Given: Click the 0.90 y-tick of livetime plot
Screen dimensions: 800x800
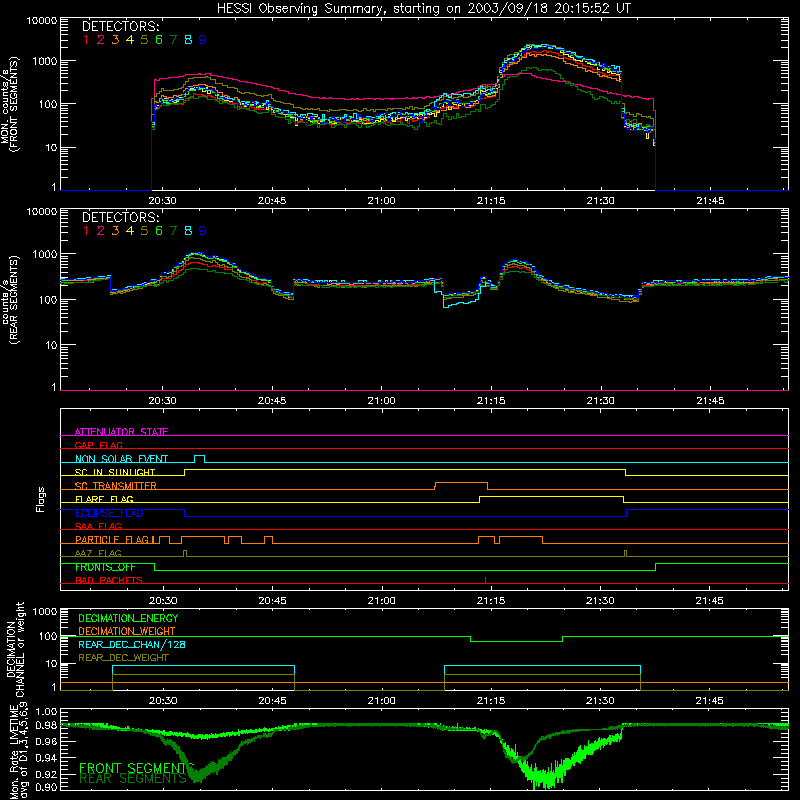Looking at the screenshot, I should [x=46, y=787].
